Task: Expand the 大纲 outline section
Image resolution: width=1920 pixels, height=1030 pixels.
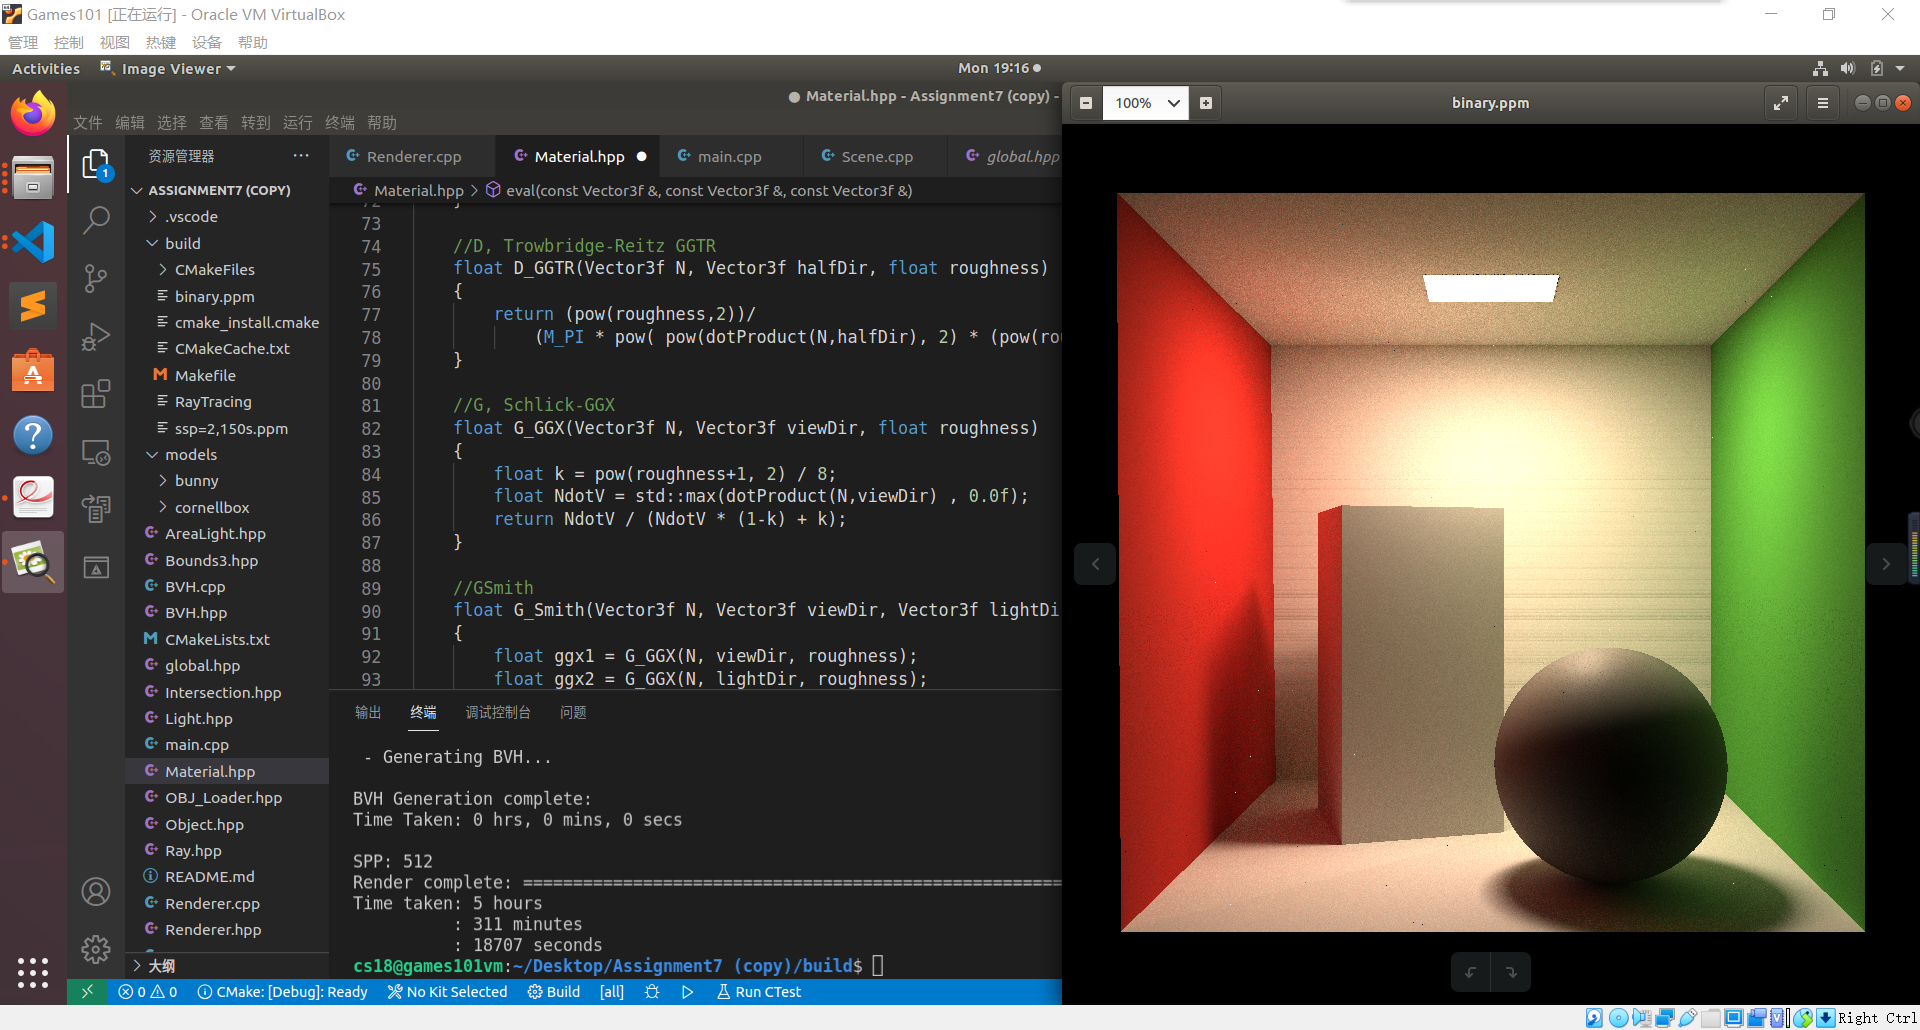Action: tap(161, 966)
